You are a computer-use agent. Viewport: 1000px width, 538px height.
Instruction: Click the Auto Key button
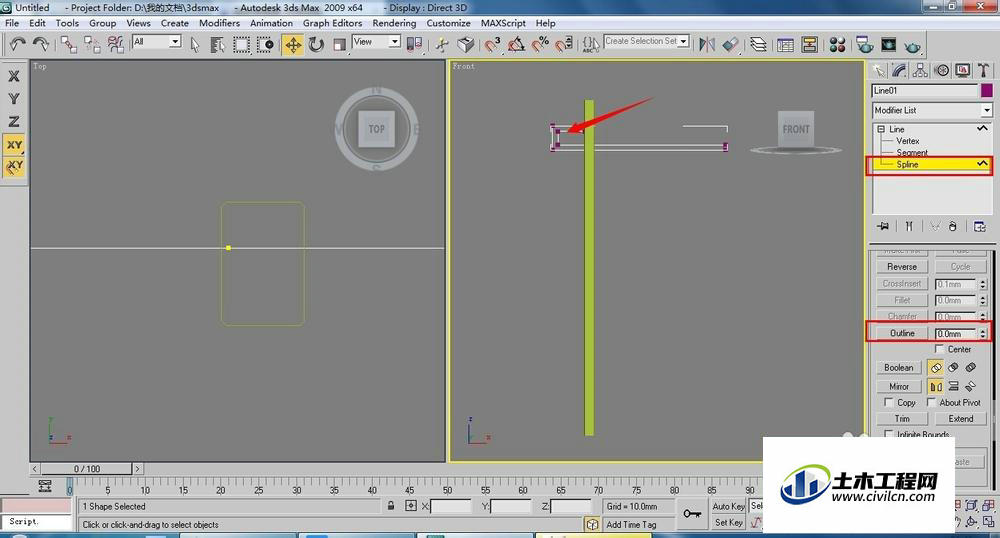coord(728,506)
